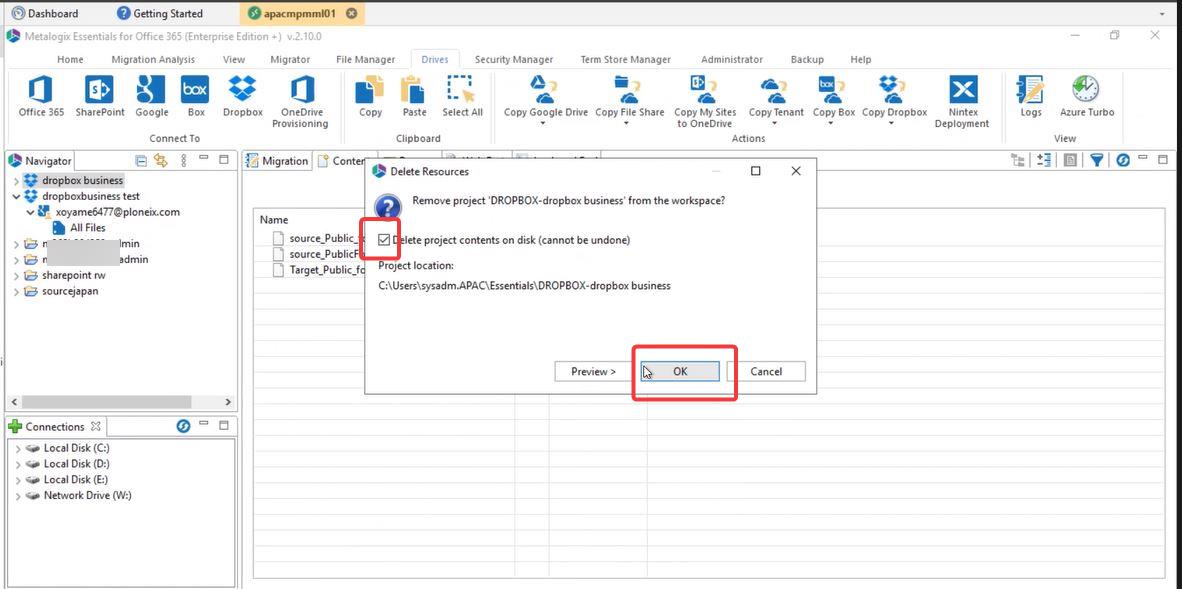Click Link with Editor icon in Navigator
Viewport: 1182px width, 589px height.
click(x=160, y=160)
